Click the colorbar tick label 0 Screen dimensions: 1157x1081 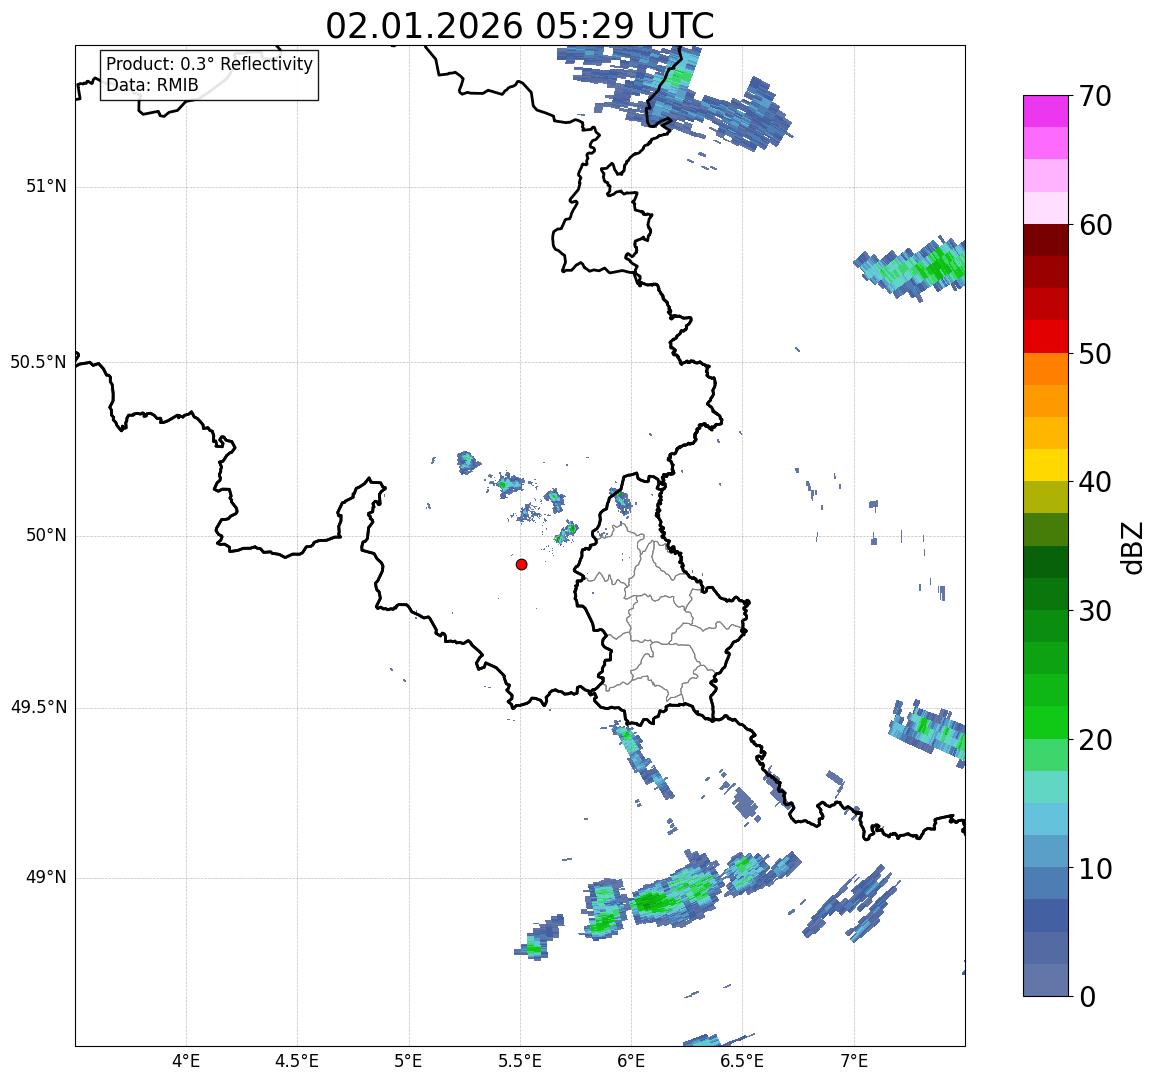(x=1087, y=997)
